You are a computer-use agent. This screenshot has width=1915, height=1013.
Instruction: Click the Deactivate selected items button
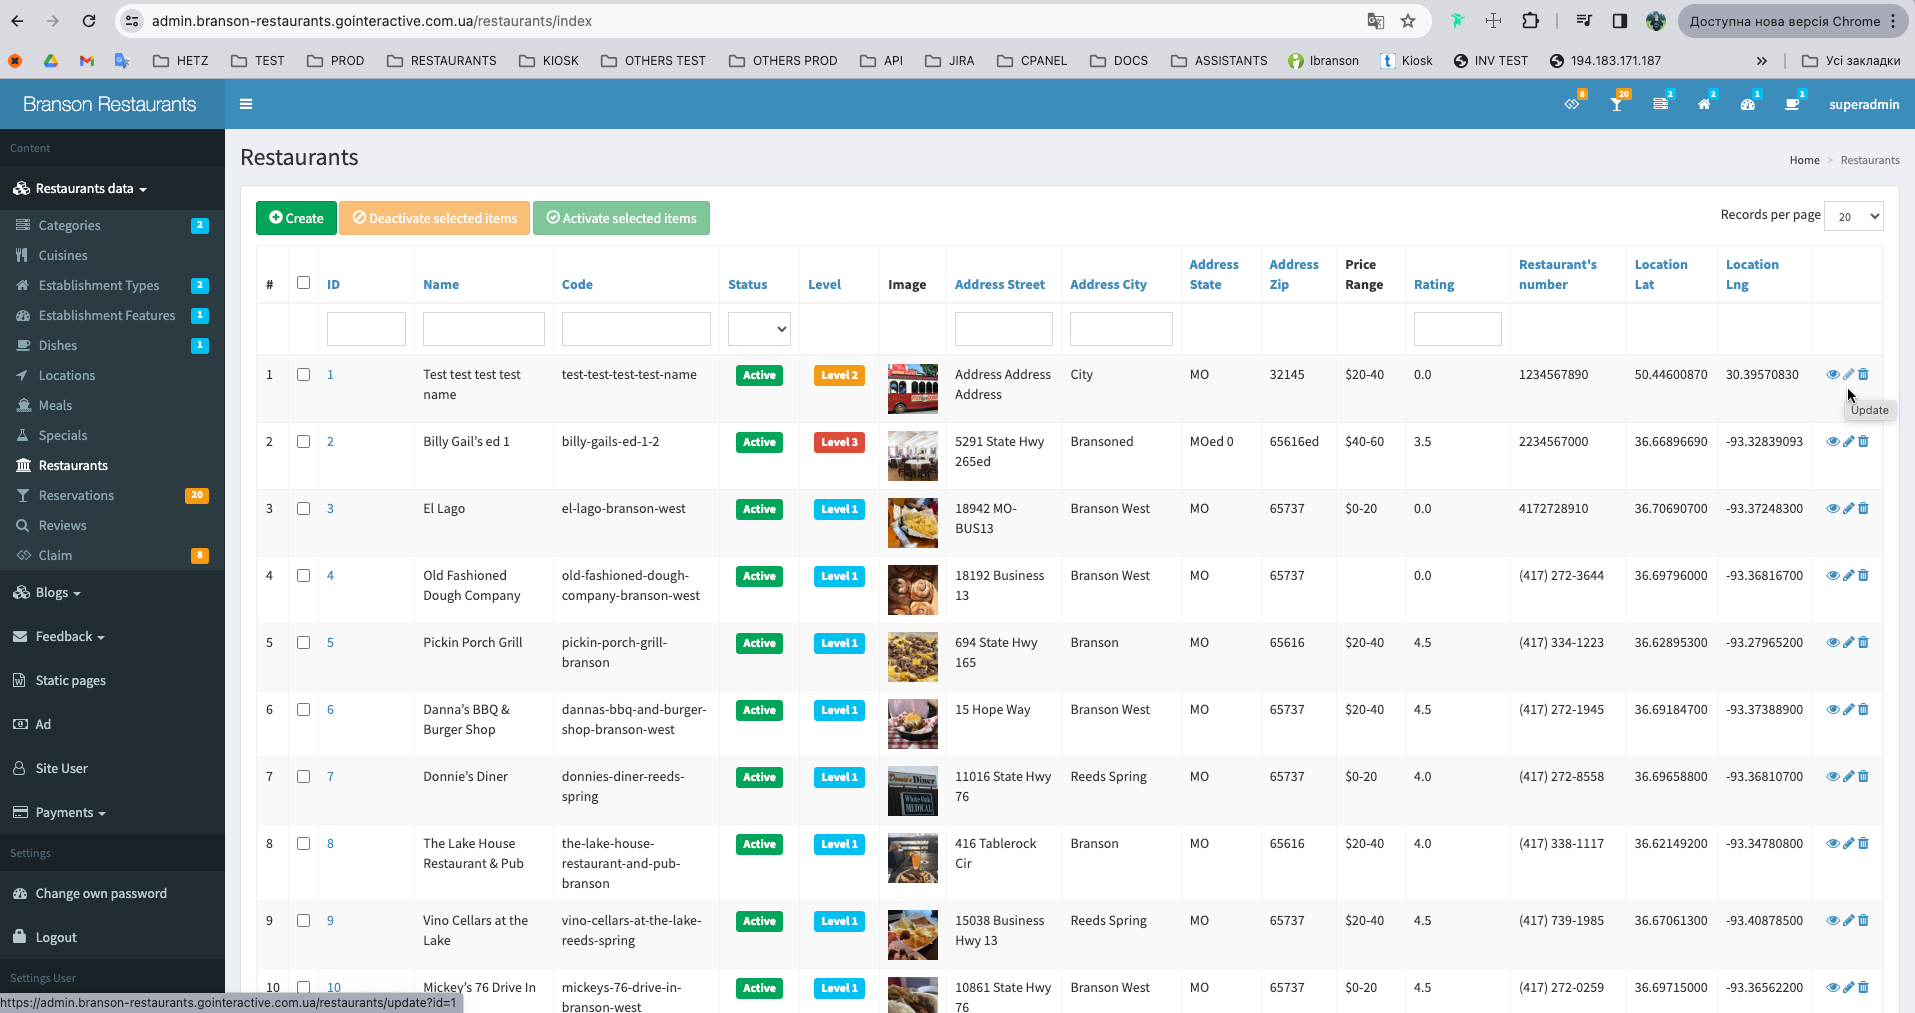pos(434,218)
